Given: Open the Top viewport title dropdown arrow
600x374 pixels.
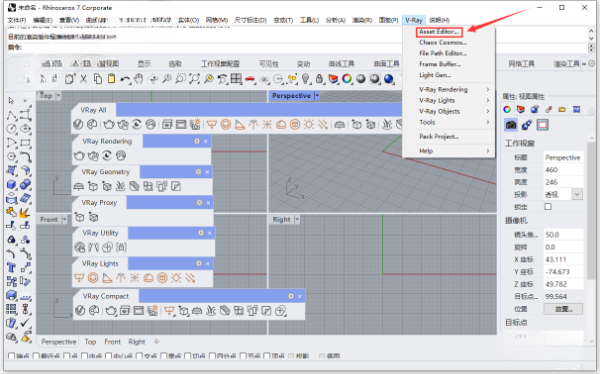Looking at the screenshot, I should click(58, 95).
